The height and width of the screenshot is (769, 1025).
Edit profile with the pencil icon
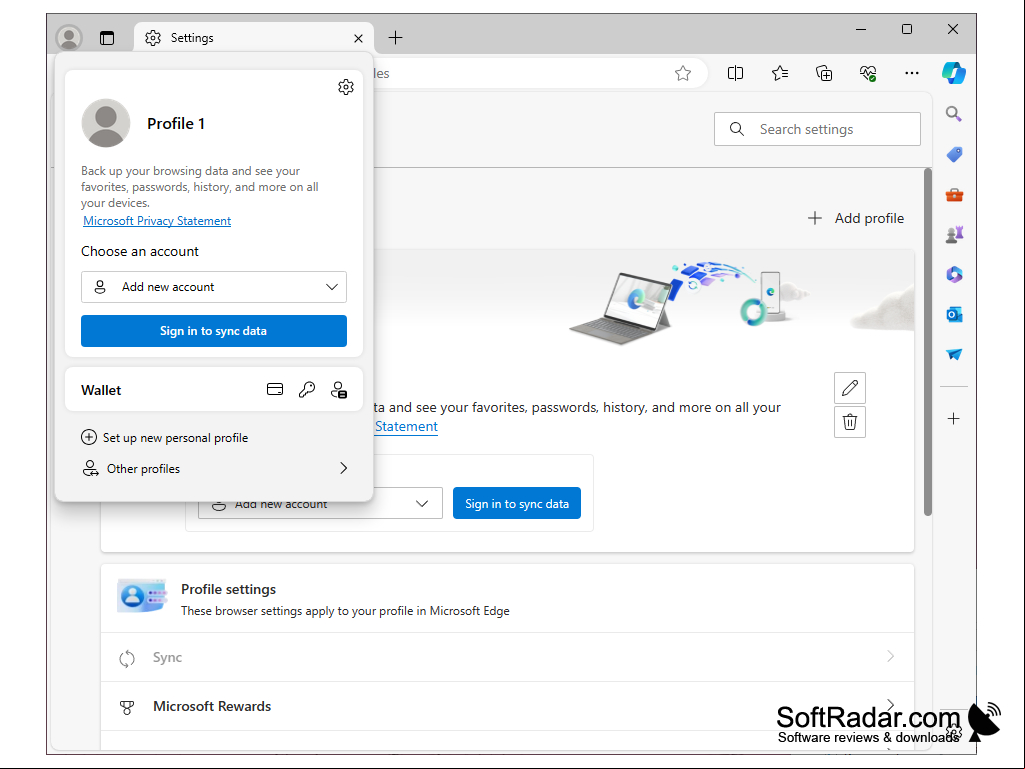[x=850, y=388]
